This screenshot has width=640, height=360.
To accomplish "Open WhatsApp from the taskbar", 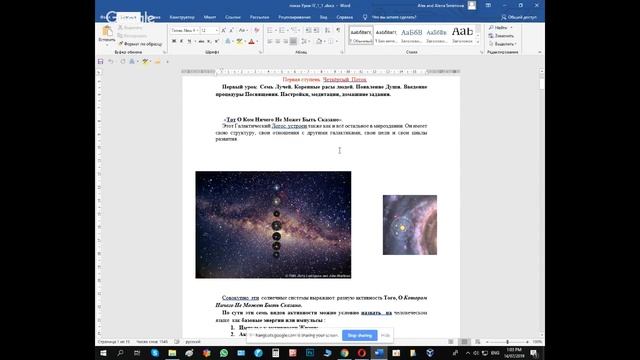I will pyautogui.click(x=224, y=353).
